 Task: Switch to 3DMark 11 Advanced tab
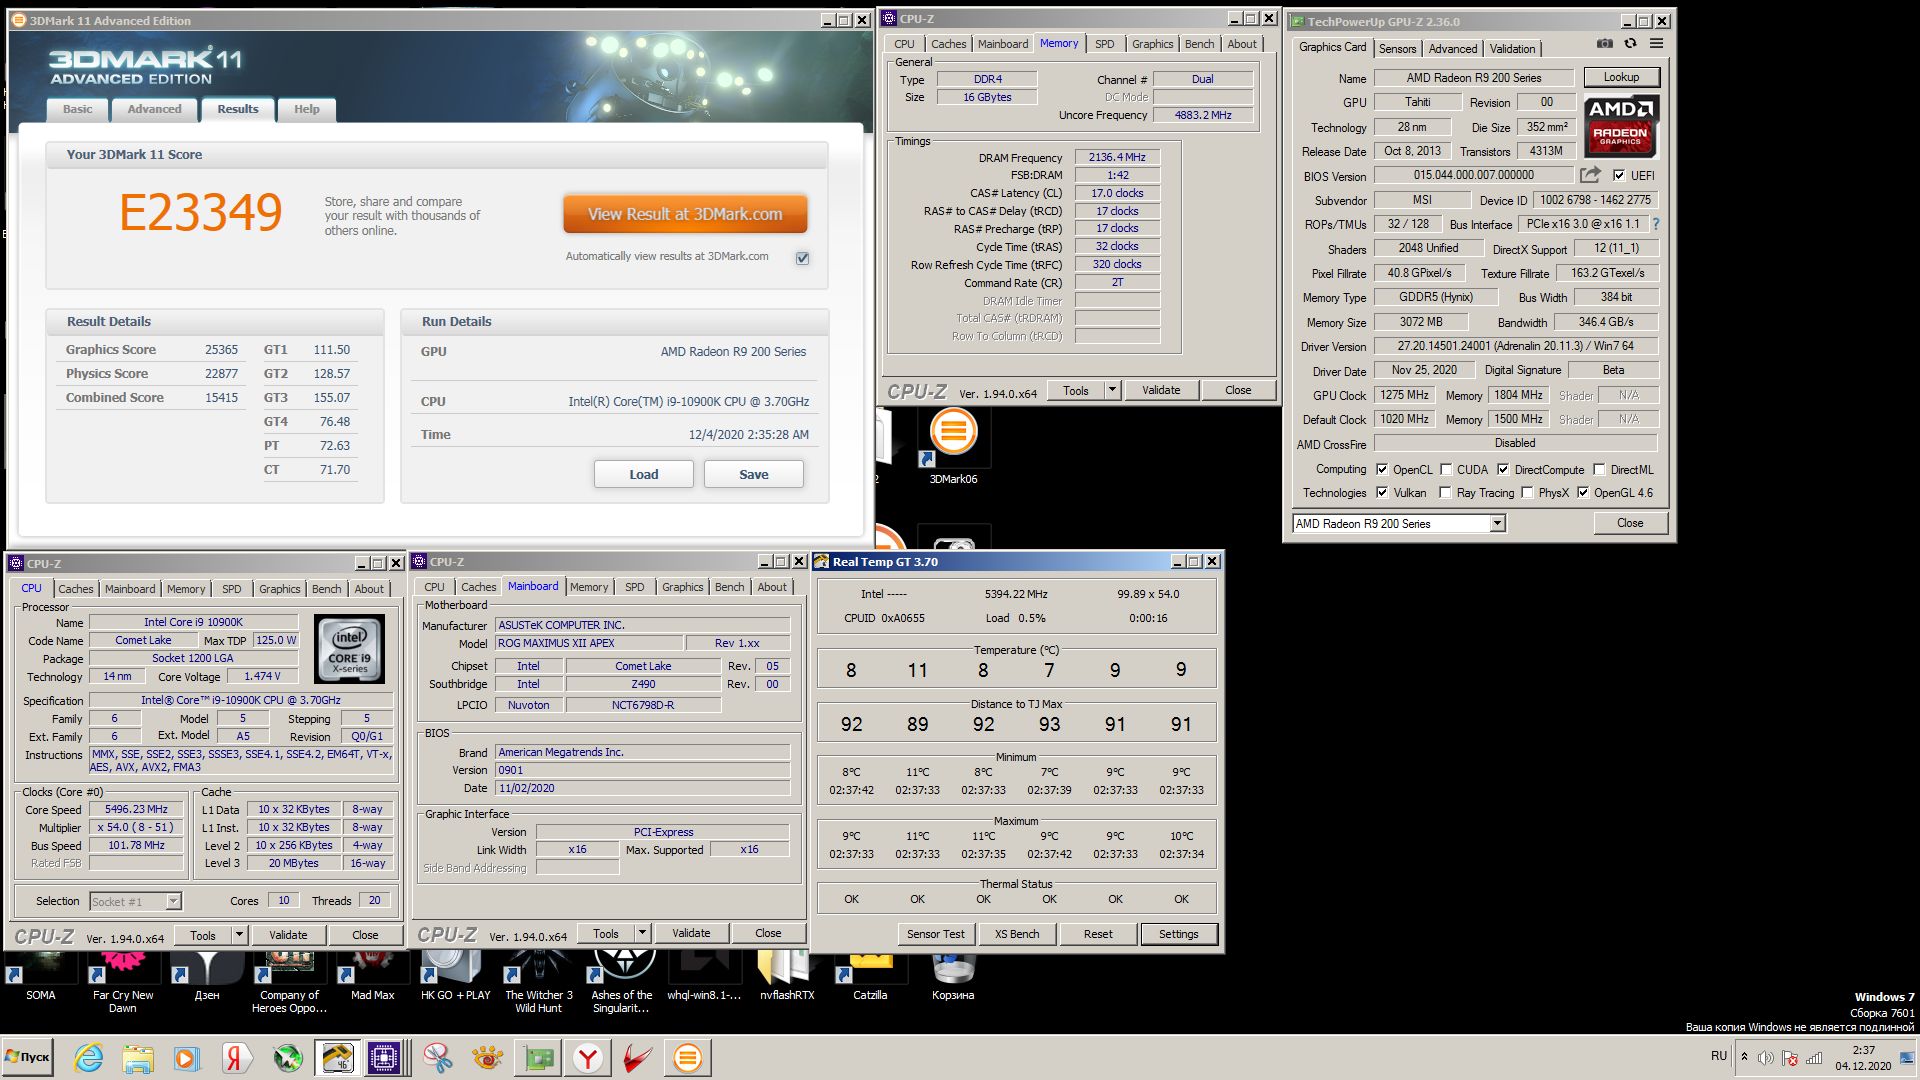(154, 109)
